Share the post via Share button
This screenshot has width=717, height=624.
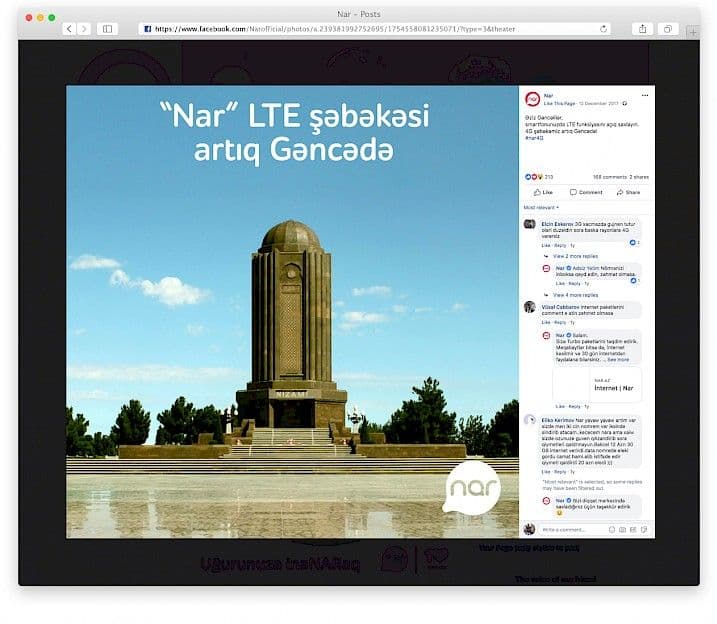click(628, 192)
